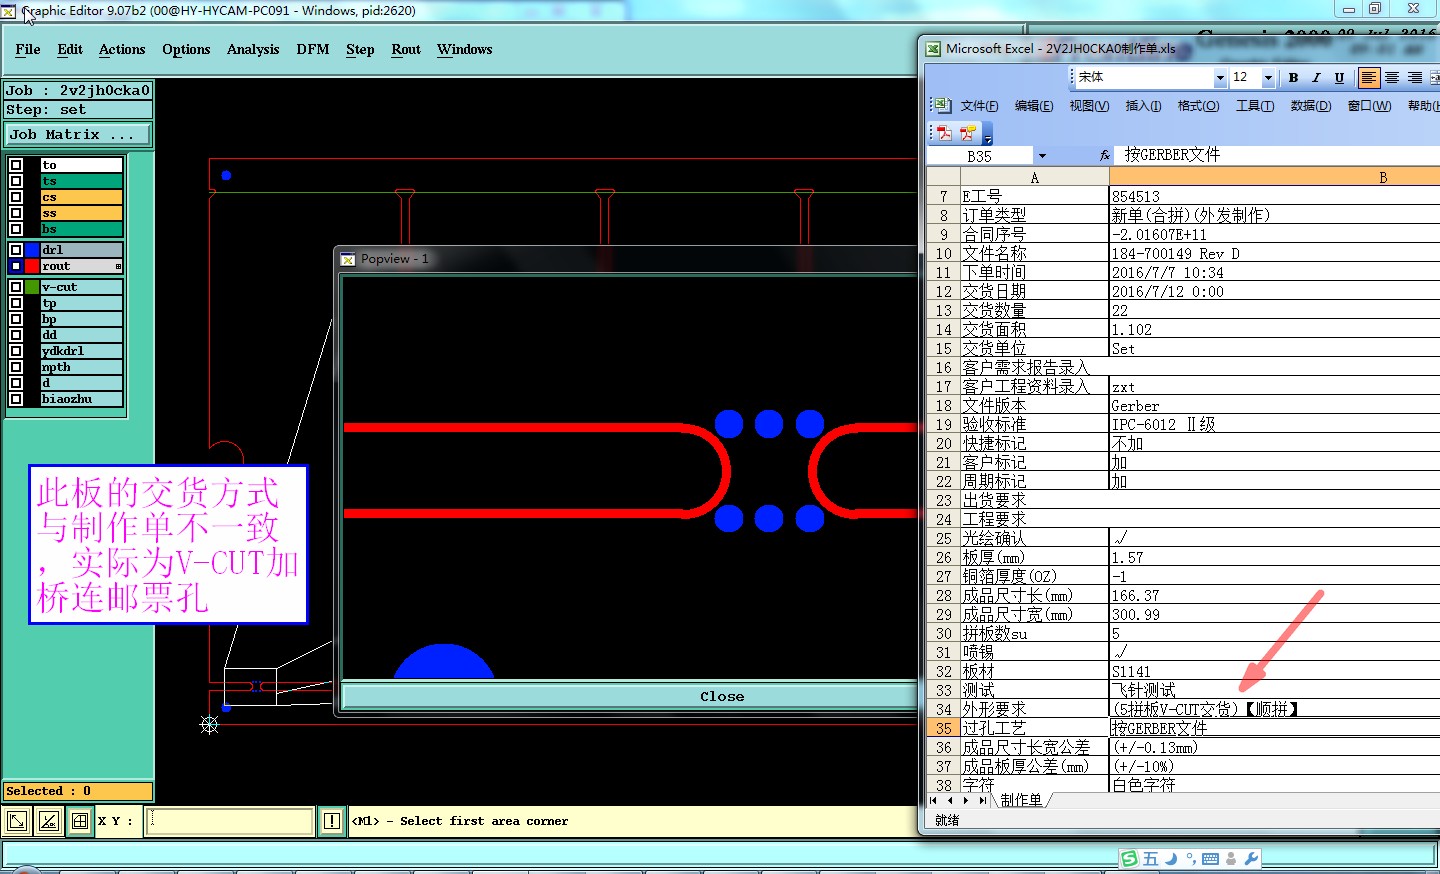Click the Job Matrix button
The width and height of the screenshot is (1440, 874).
78,134
